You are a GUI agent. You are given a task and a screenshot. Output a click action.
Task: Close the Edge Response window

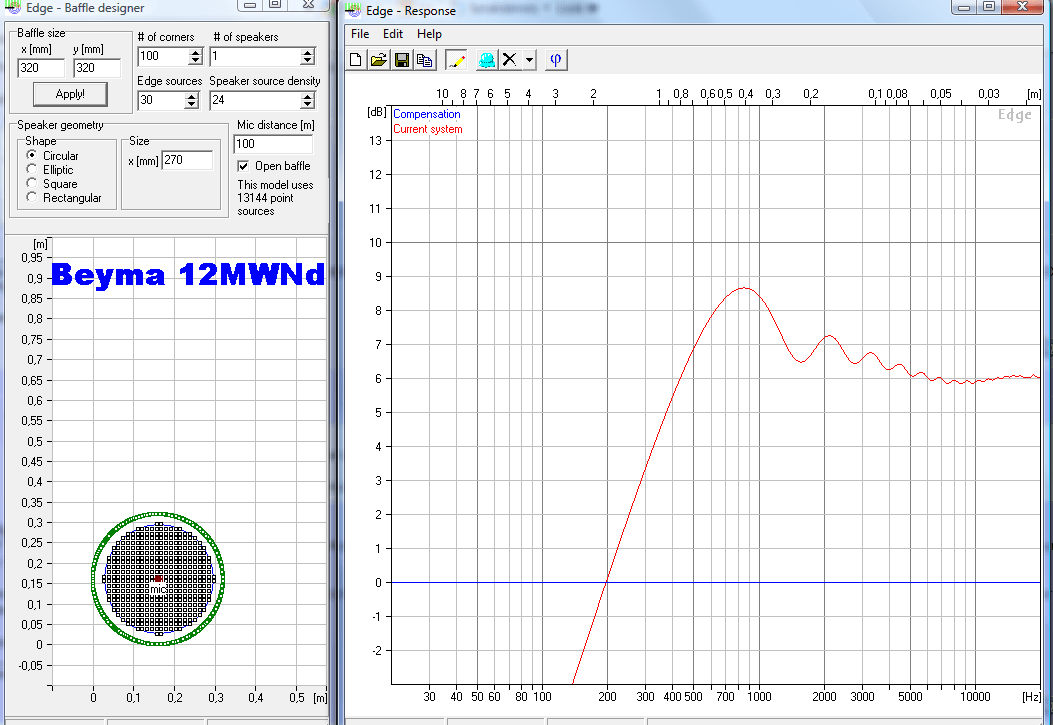(x=1022, y=7)
